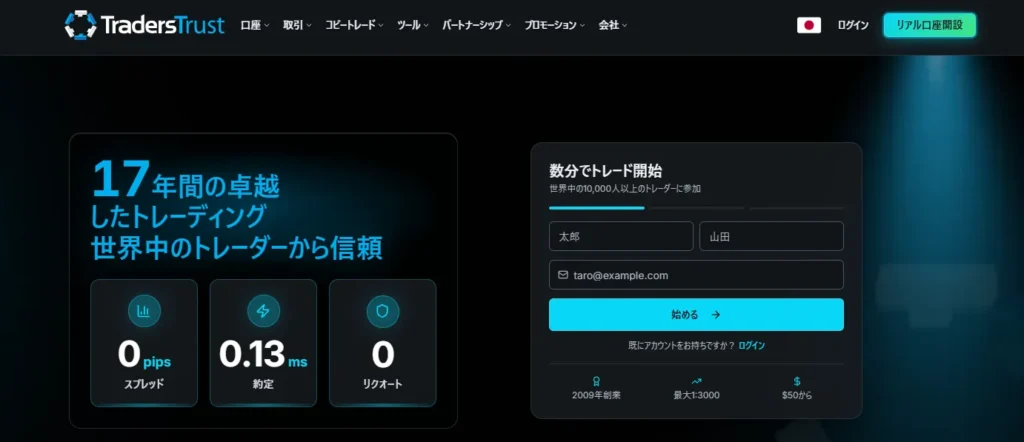Viewport: 1024px width, 442px height.
Task: Click the 0 リクオート card
Action: [383, 343]
